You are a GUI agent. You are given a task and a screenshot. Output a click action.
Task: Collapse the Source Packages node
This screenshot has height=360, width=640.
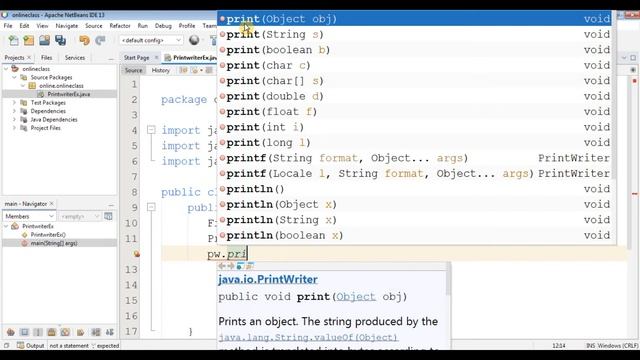14,77
